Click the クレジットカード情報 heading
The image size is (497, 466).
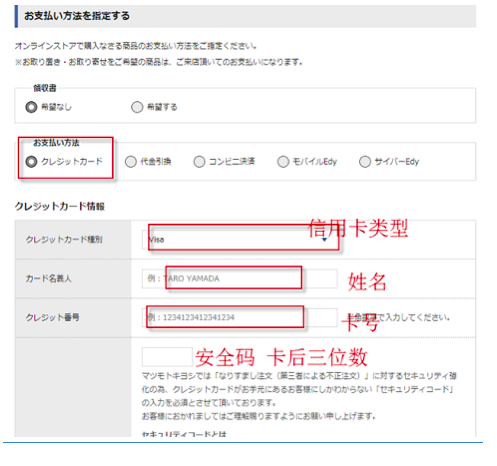(x=60, y=206)
